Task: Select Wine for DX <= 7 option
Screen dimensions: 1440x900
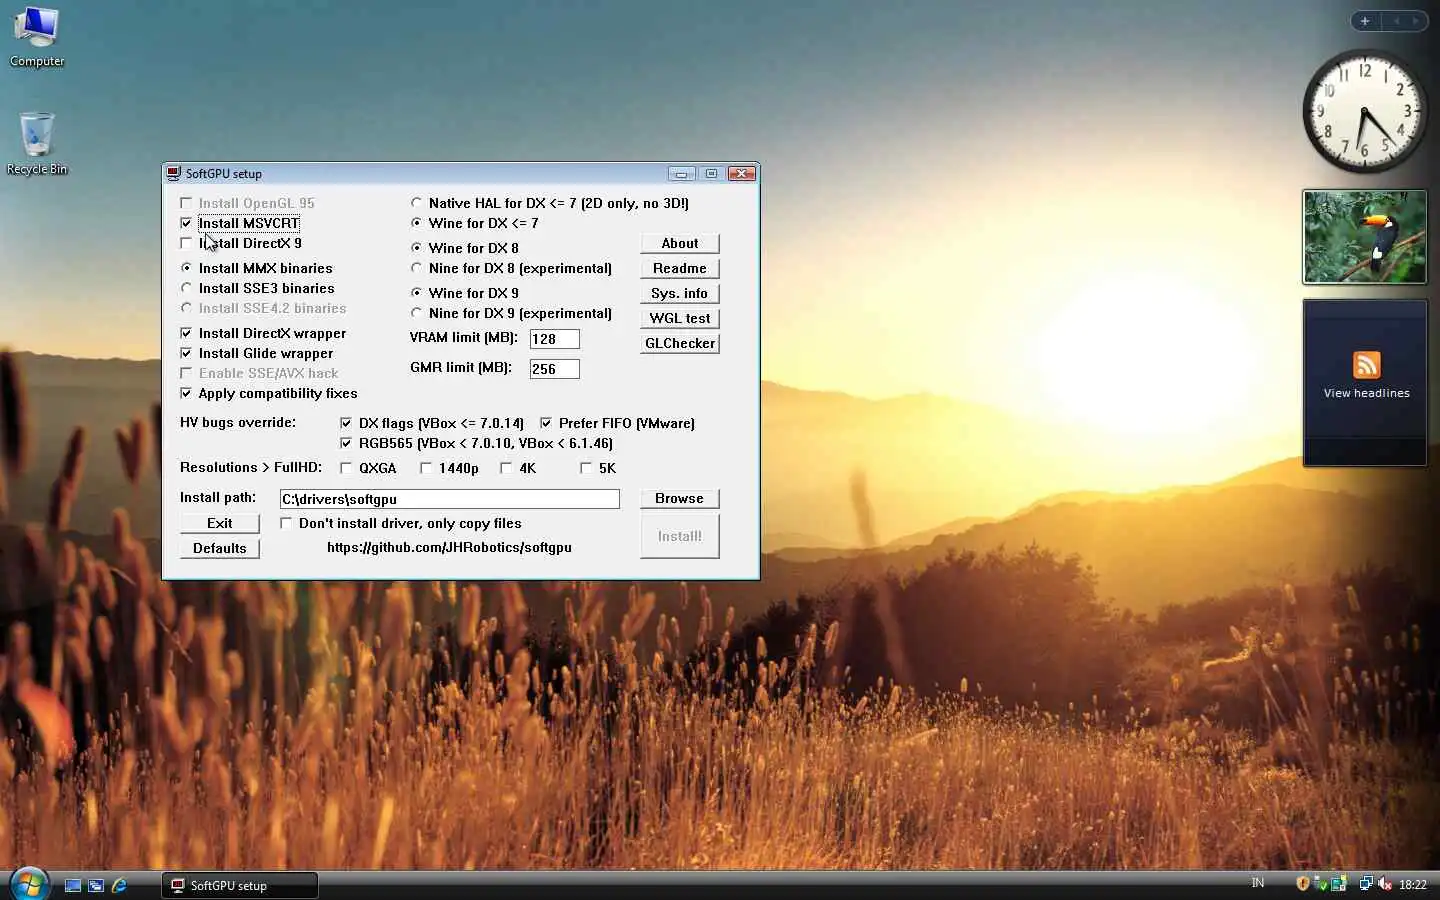Action: click(417, 223)
